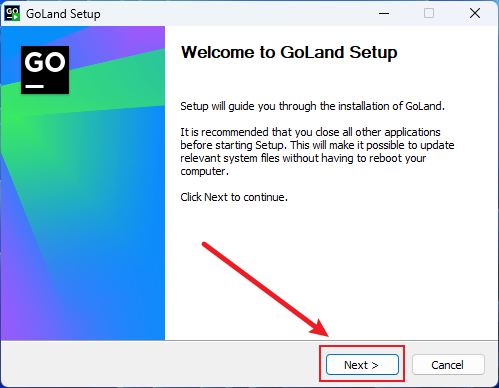Click the black GO logo square

point(45,70)
